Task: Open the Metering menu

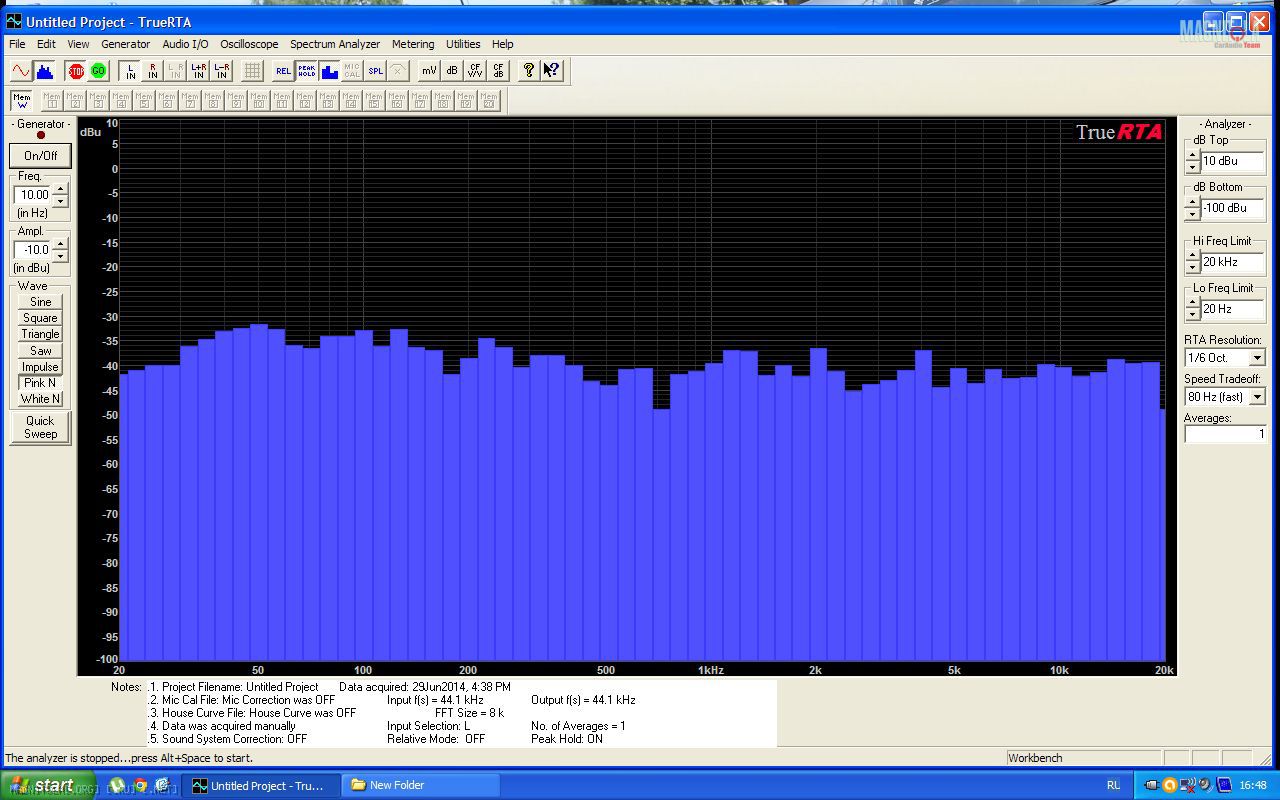Action: 413,44
